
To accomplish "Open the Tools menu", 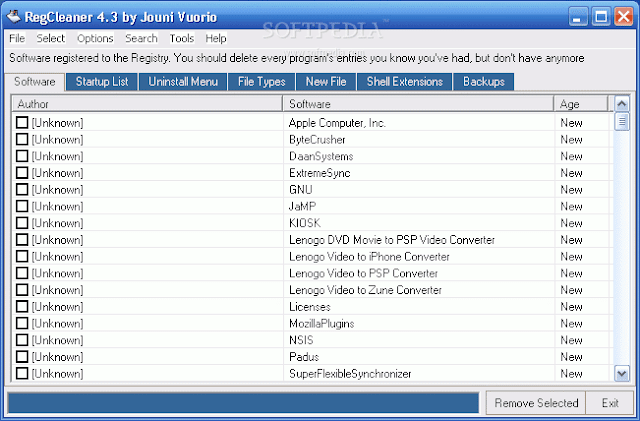I will pyautogui.click(x=182, y=38).
